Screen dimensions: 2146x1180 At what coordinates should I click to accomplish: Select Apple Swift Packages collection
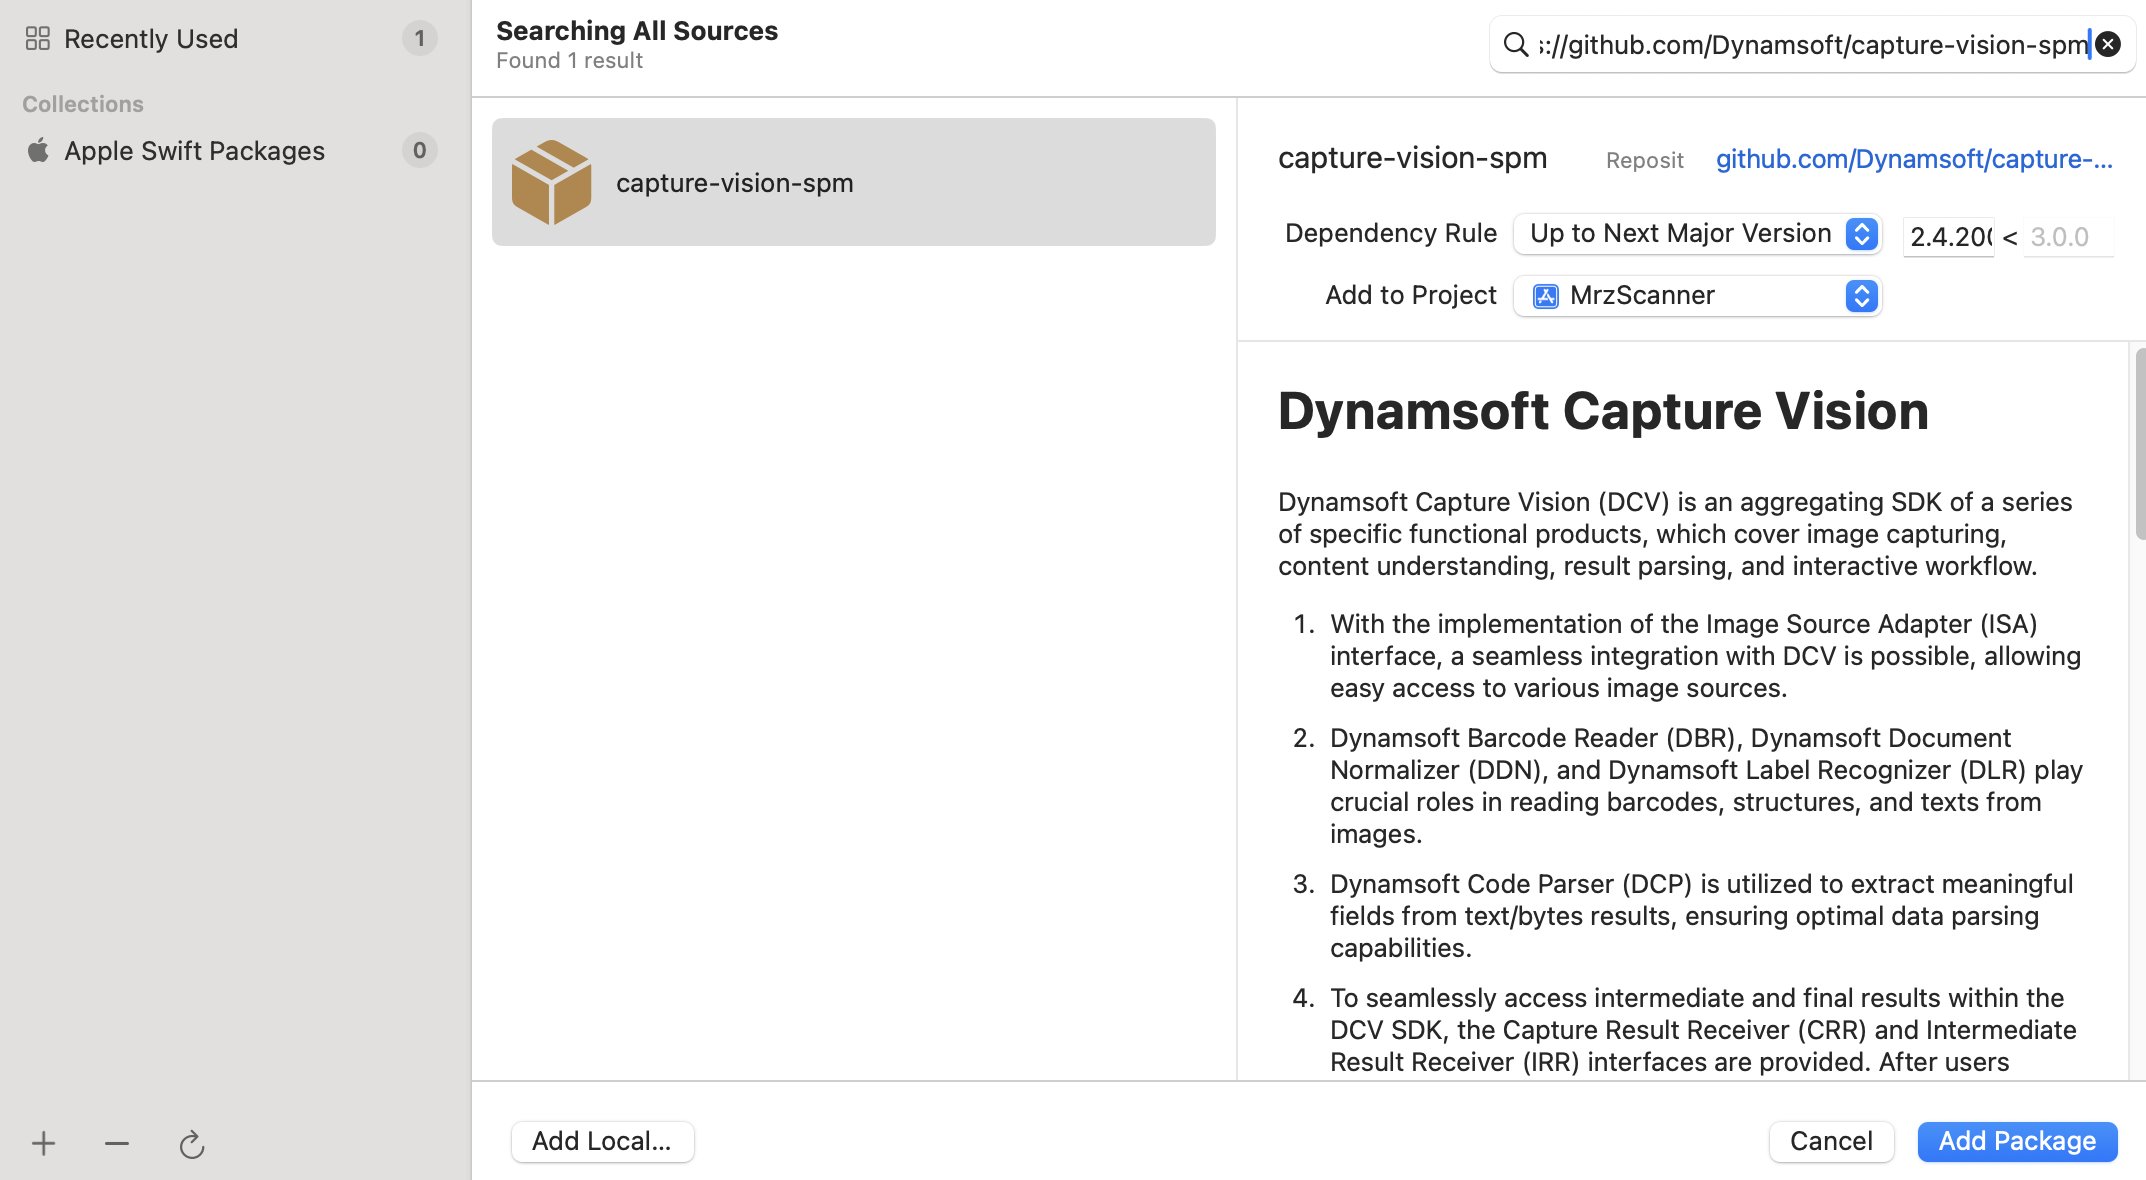[195, 151]
